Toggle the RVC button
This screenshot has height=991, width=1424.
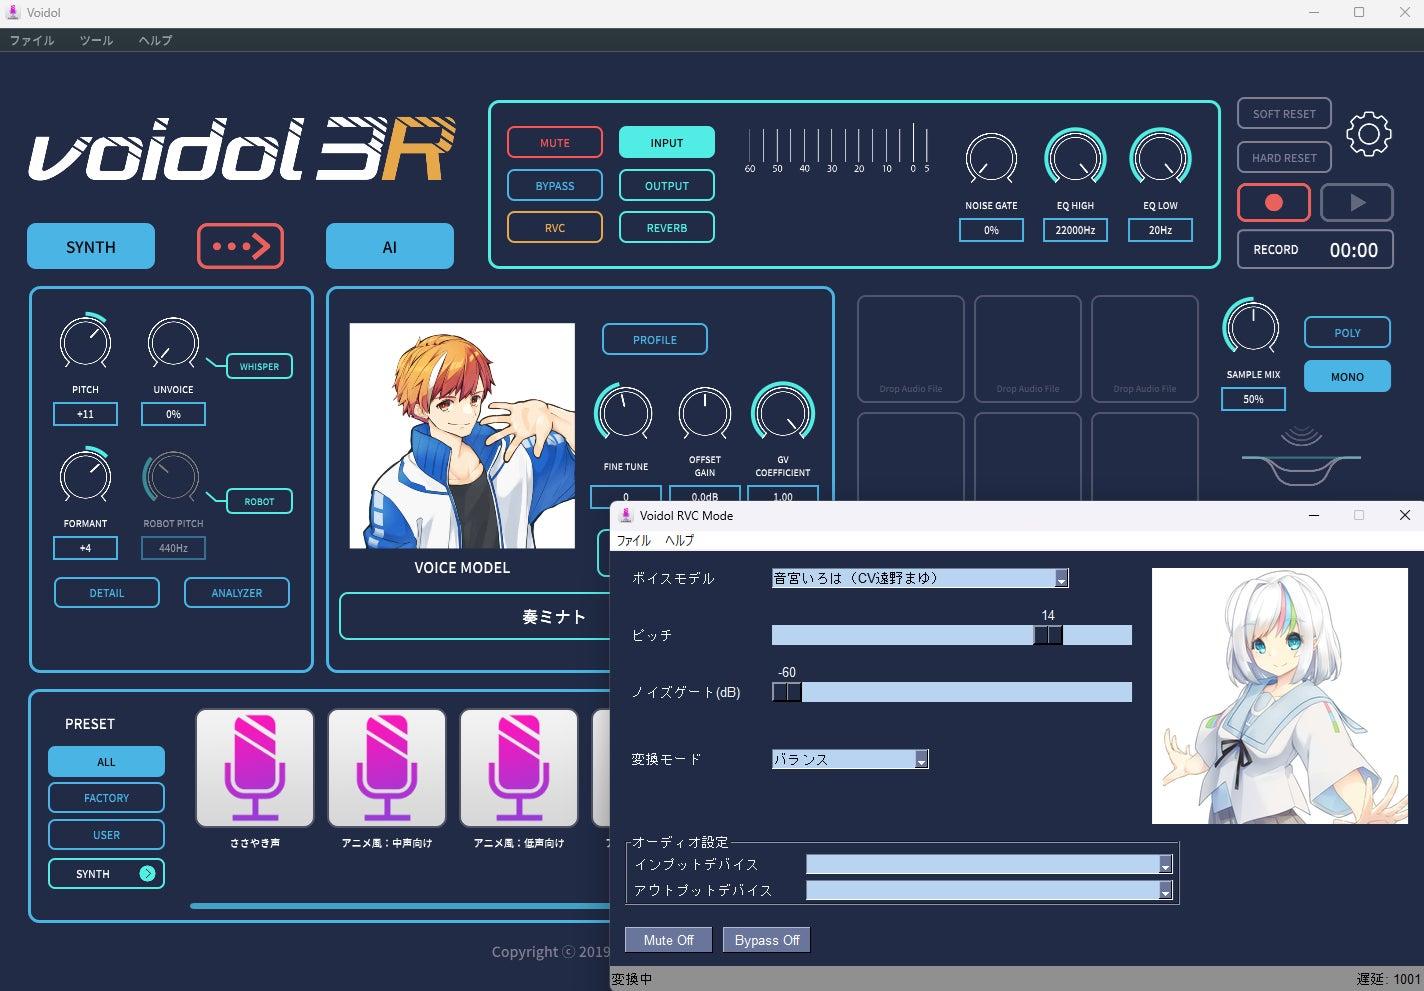click(x=555, y=228)
